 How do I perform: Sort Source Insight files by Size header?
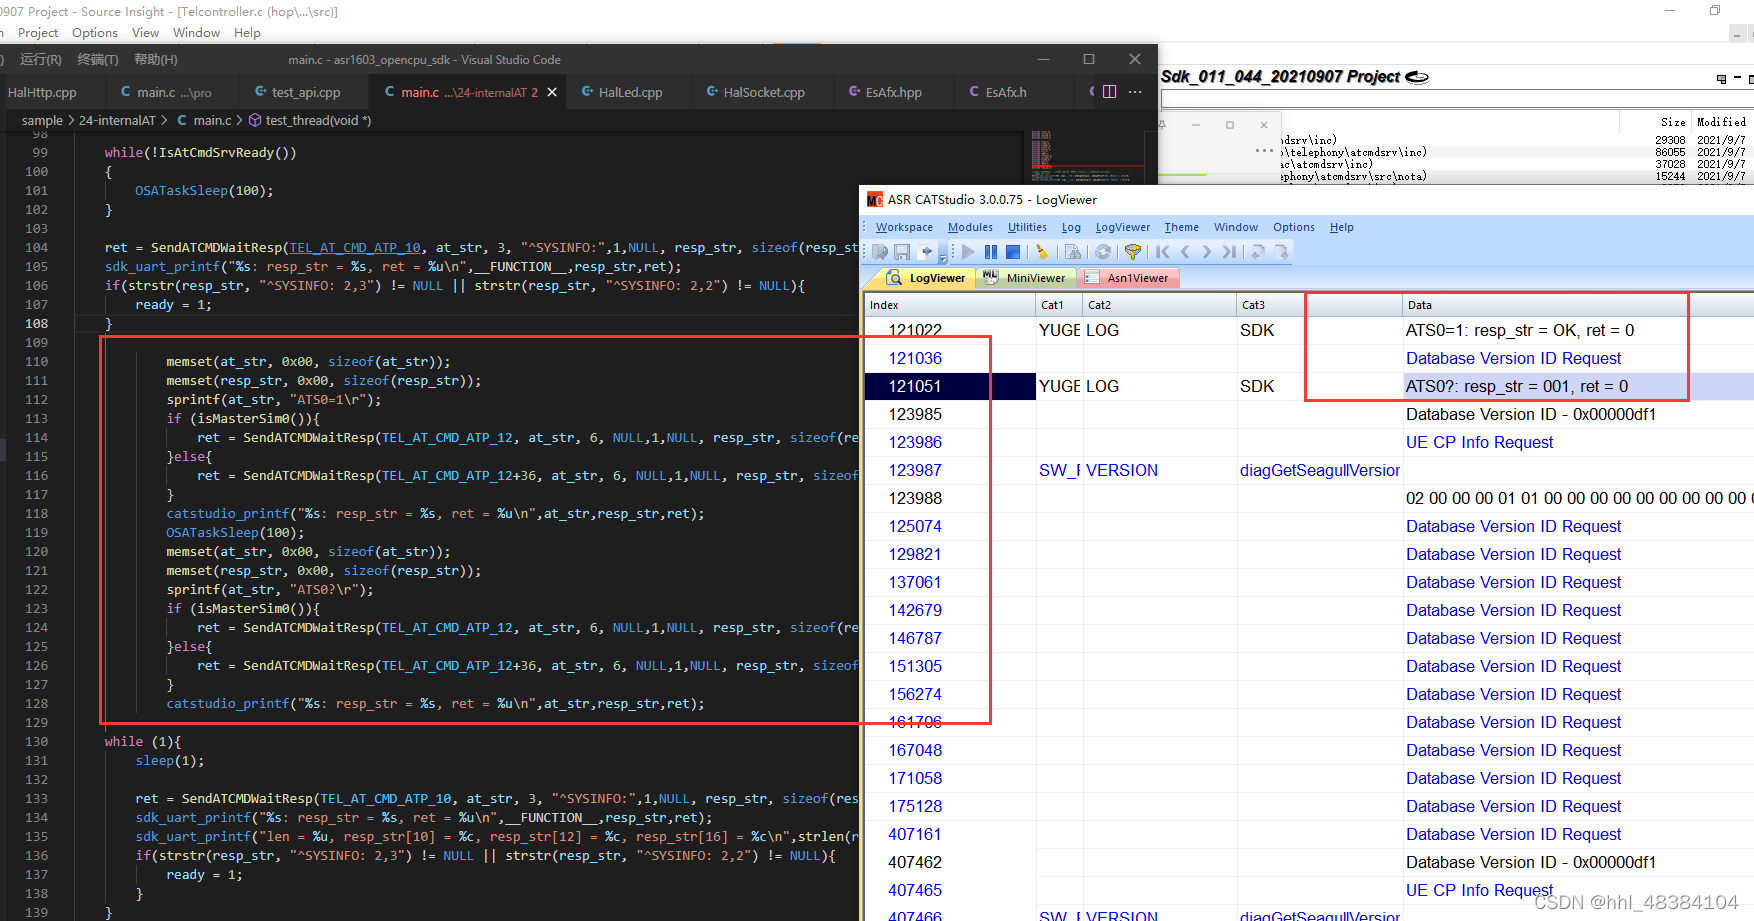click(x=1673, y=122)
